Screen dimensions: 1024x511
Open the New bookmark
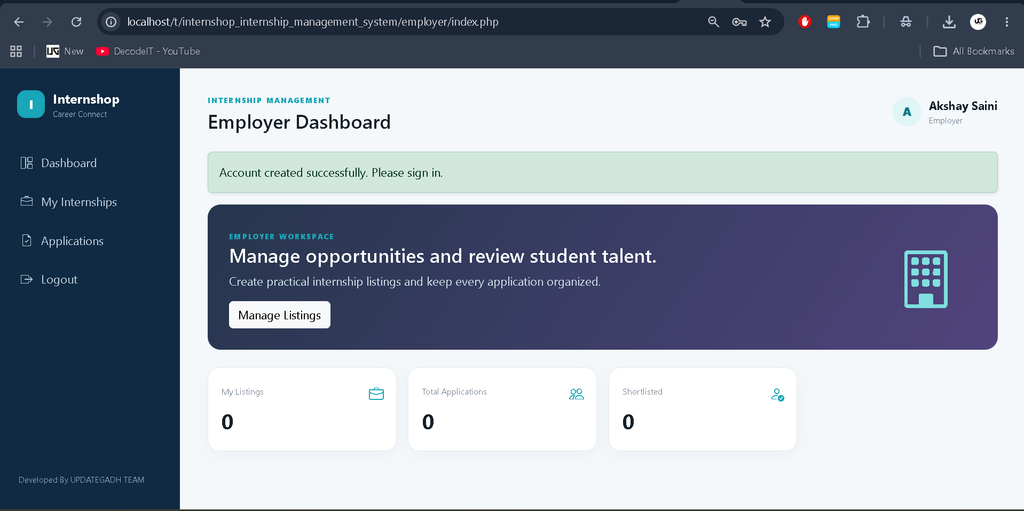[x=65, y=51]
